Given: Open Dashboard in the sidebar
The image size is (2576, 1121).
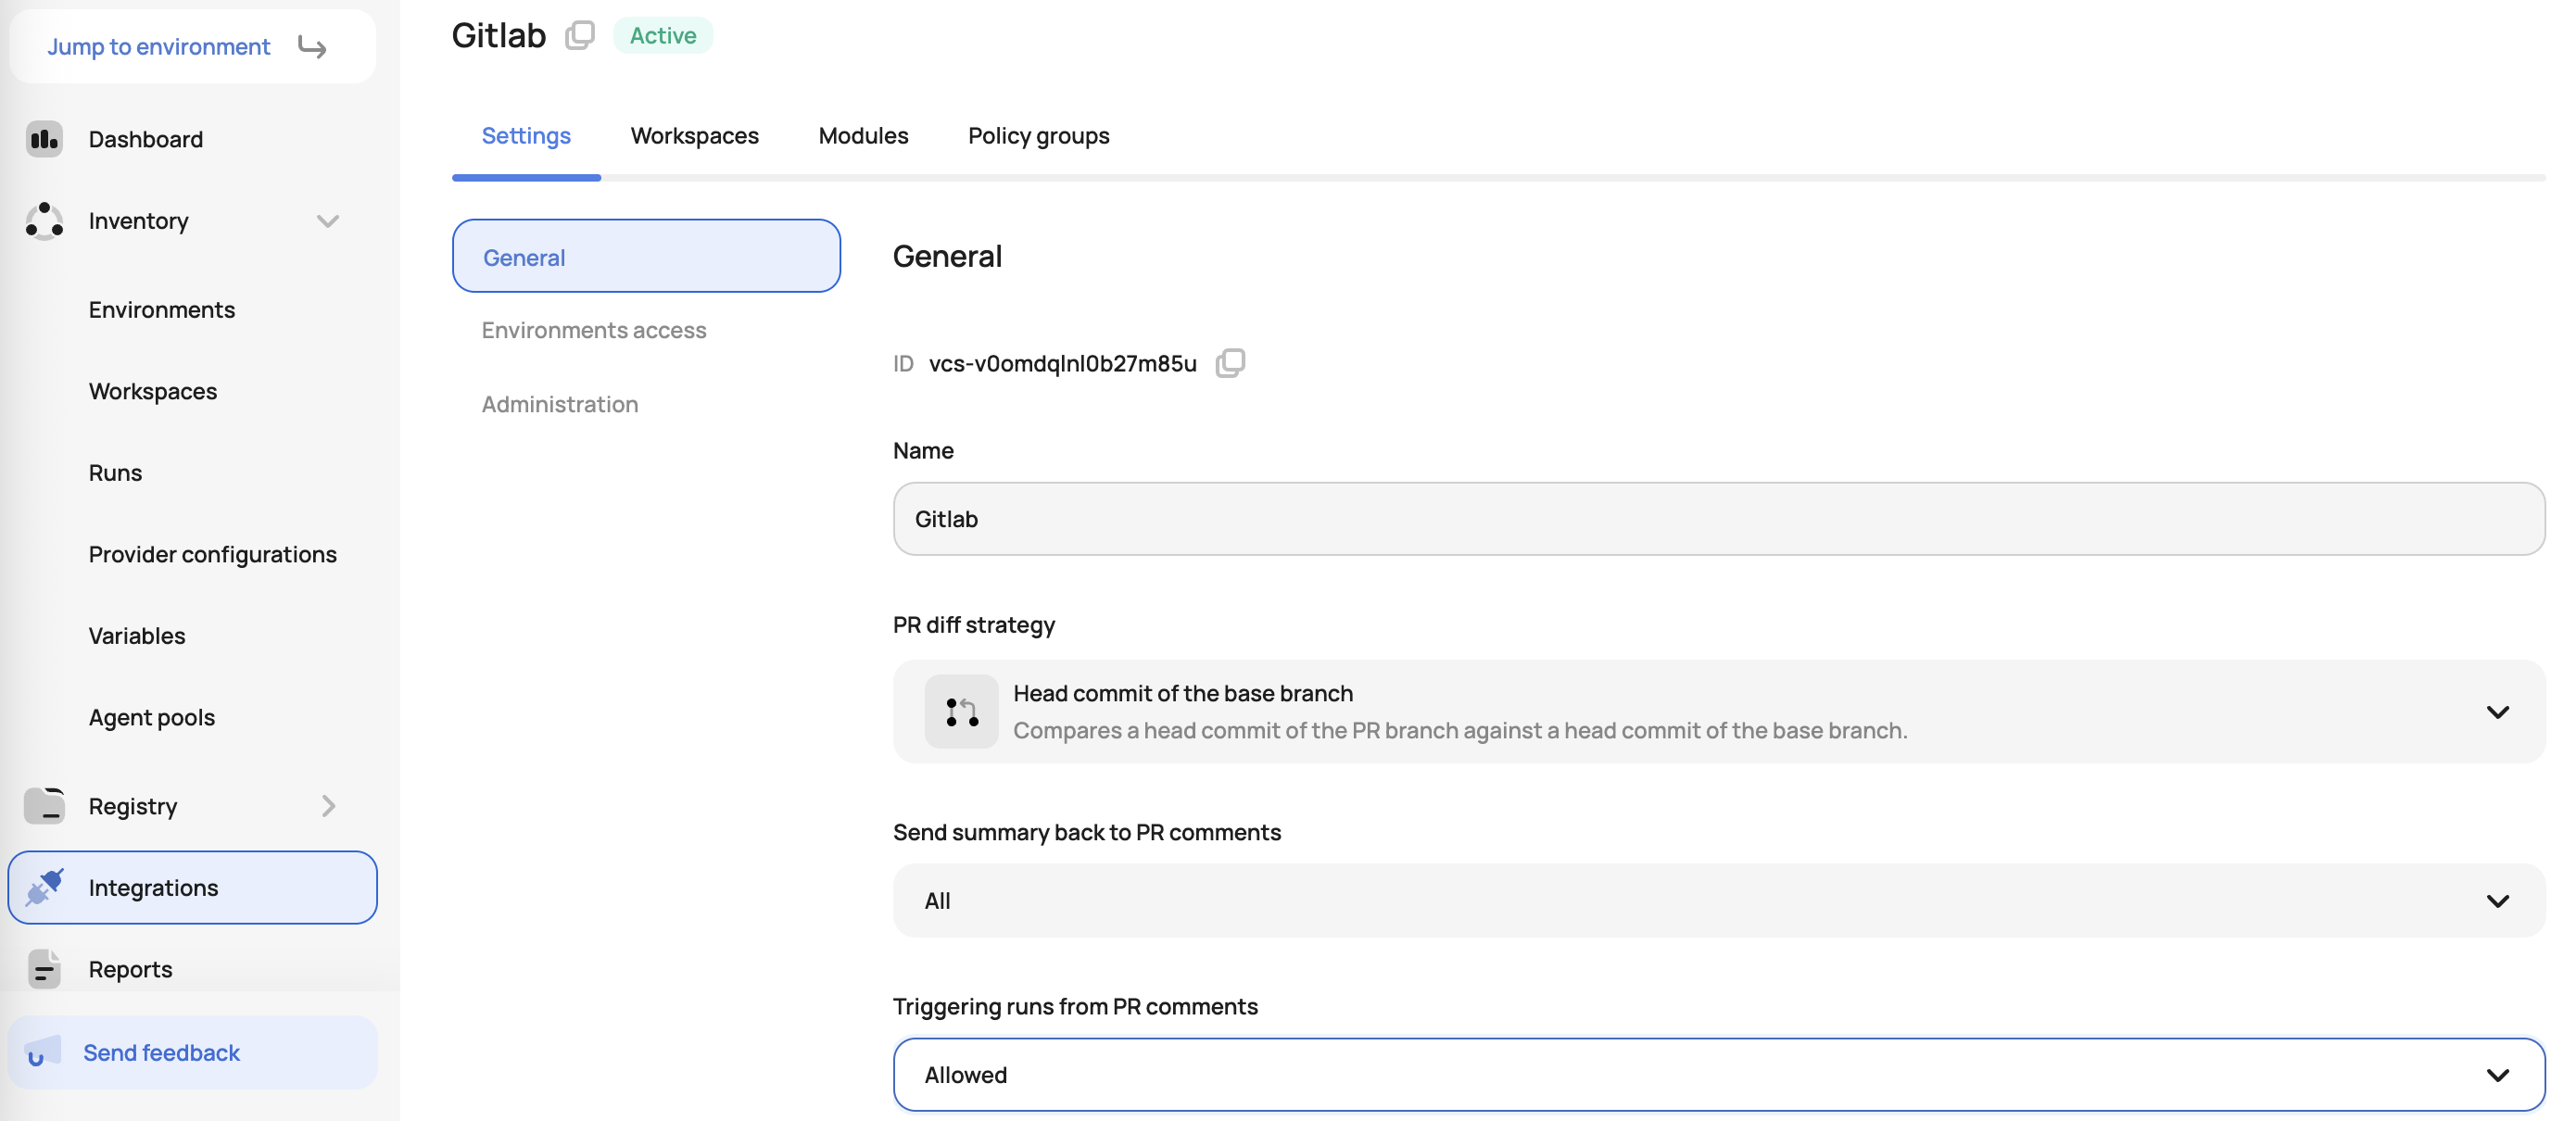Looking at the screenshot, I should pyautogui.click(x=146, y=139).
